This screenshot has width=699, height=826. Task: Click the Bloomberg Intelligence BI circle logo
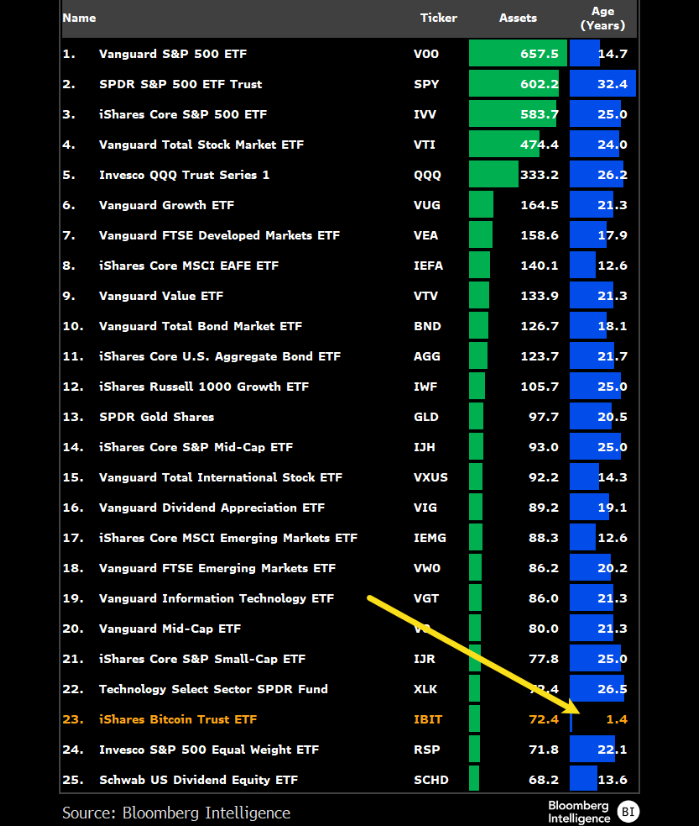tap(627, 811)
